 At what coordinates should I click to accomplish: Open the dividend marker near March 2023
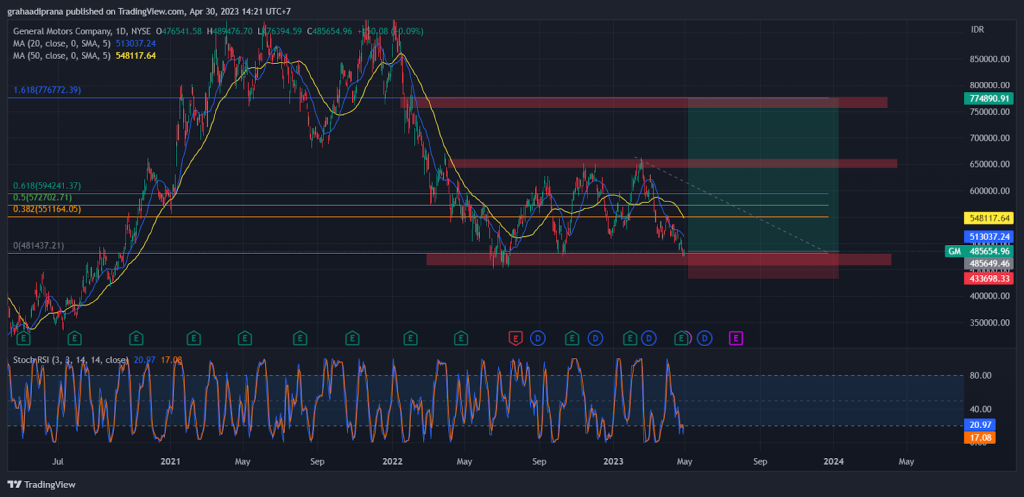pyautogui.click(x=648, y=338)
